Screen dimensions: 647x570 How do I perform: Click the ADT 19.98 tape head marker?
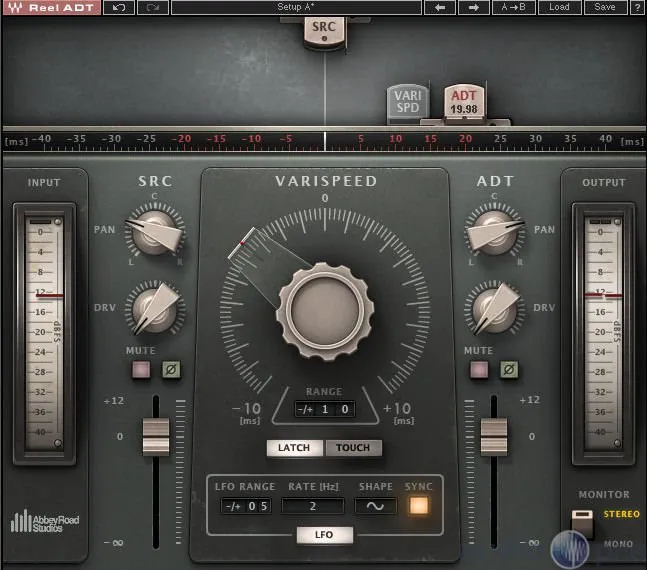(x=464, y=102)
